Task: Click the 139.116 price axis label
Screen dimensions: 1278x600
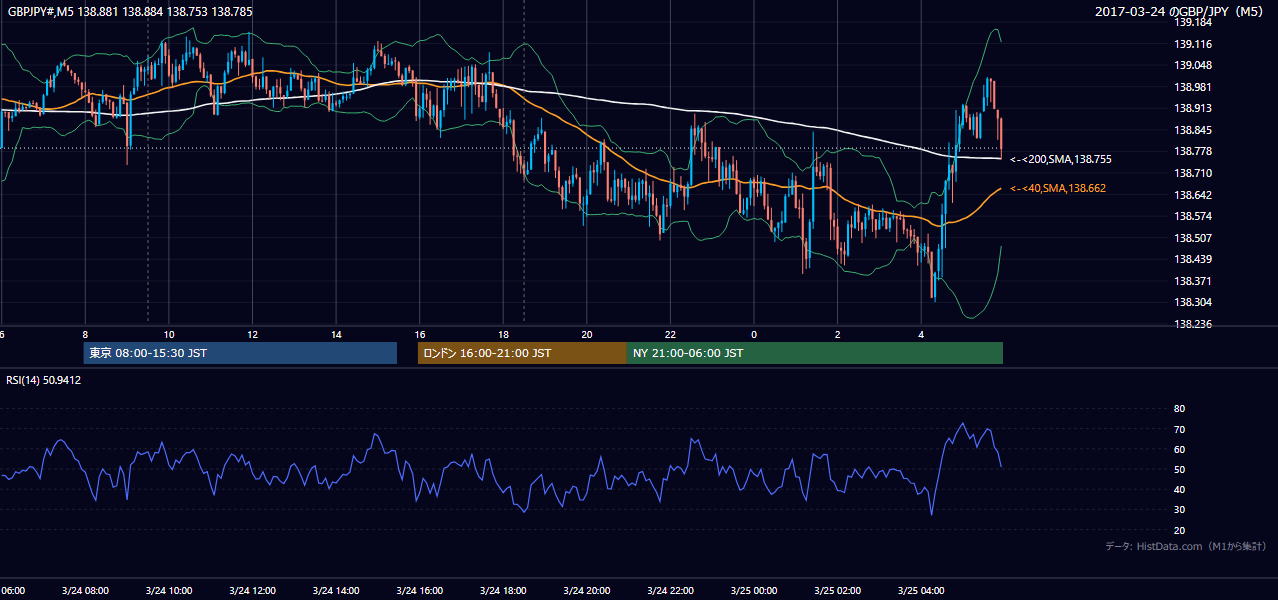Action: [1193, 44]
